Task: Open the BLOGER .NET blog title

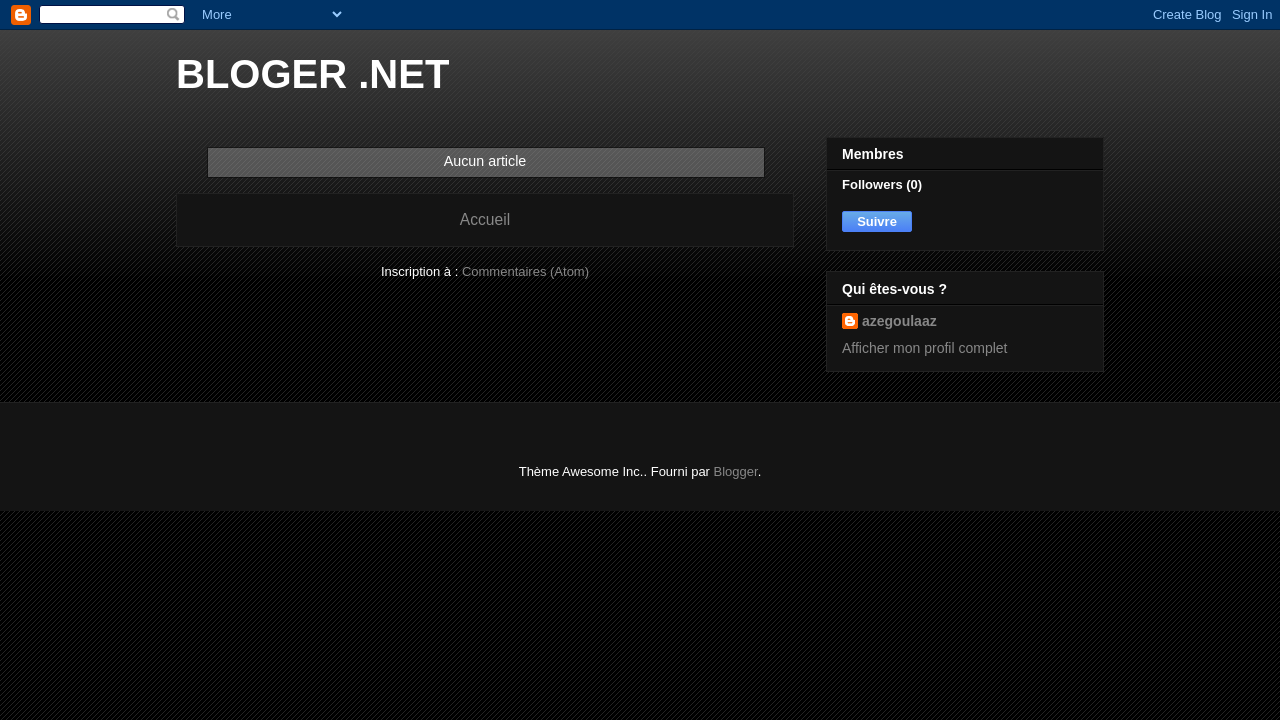Action: [x=313, y=74]
